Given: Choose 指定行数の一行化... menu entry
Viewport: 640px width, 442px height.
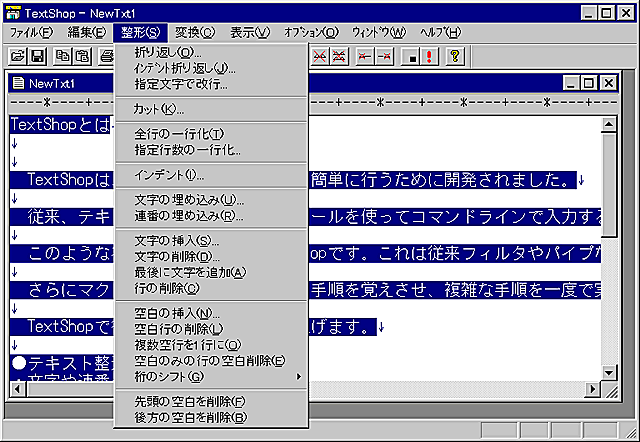Looking at the screenshot, I should 211,150.
